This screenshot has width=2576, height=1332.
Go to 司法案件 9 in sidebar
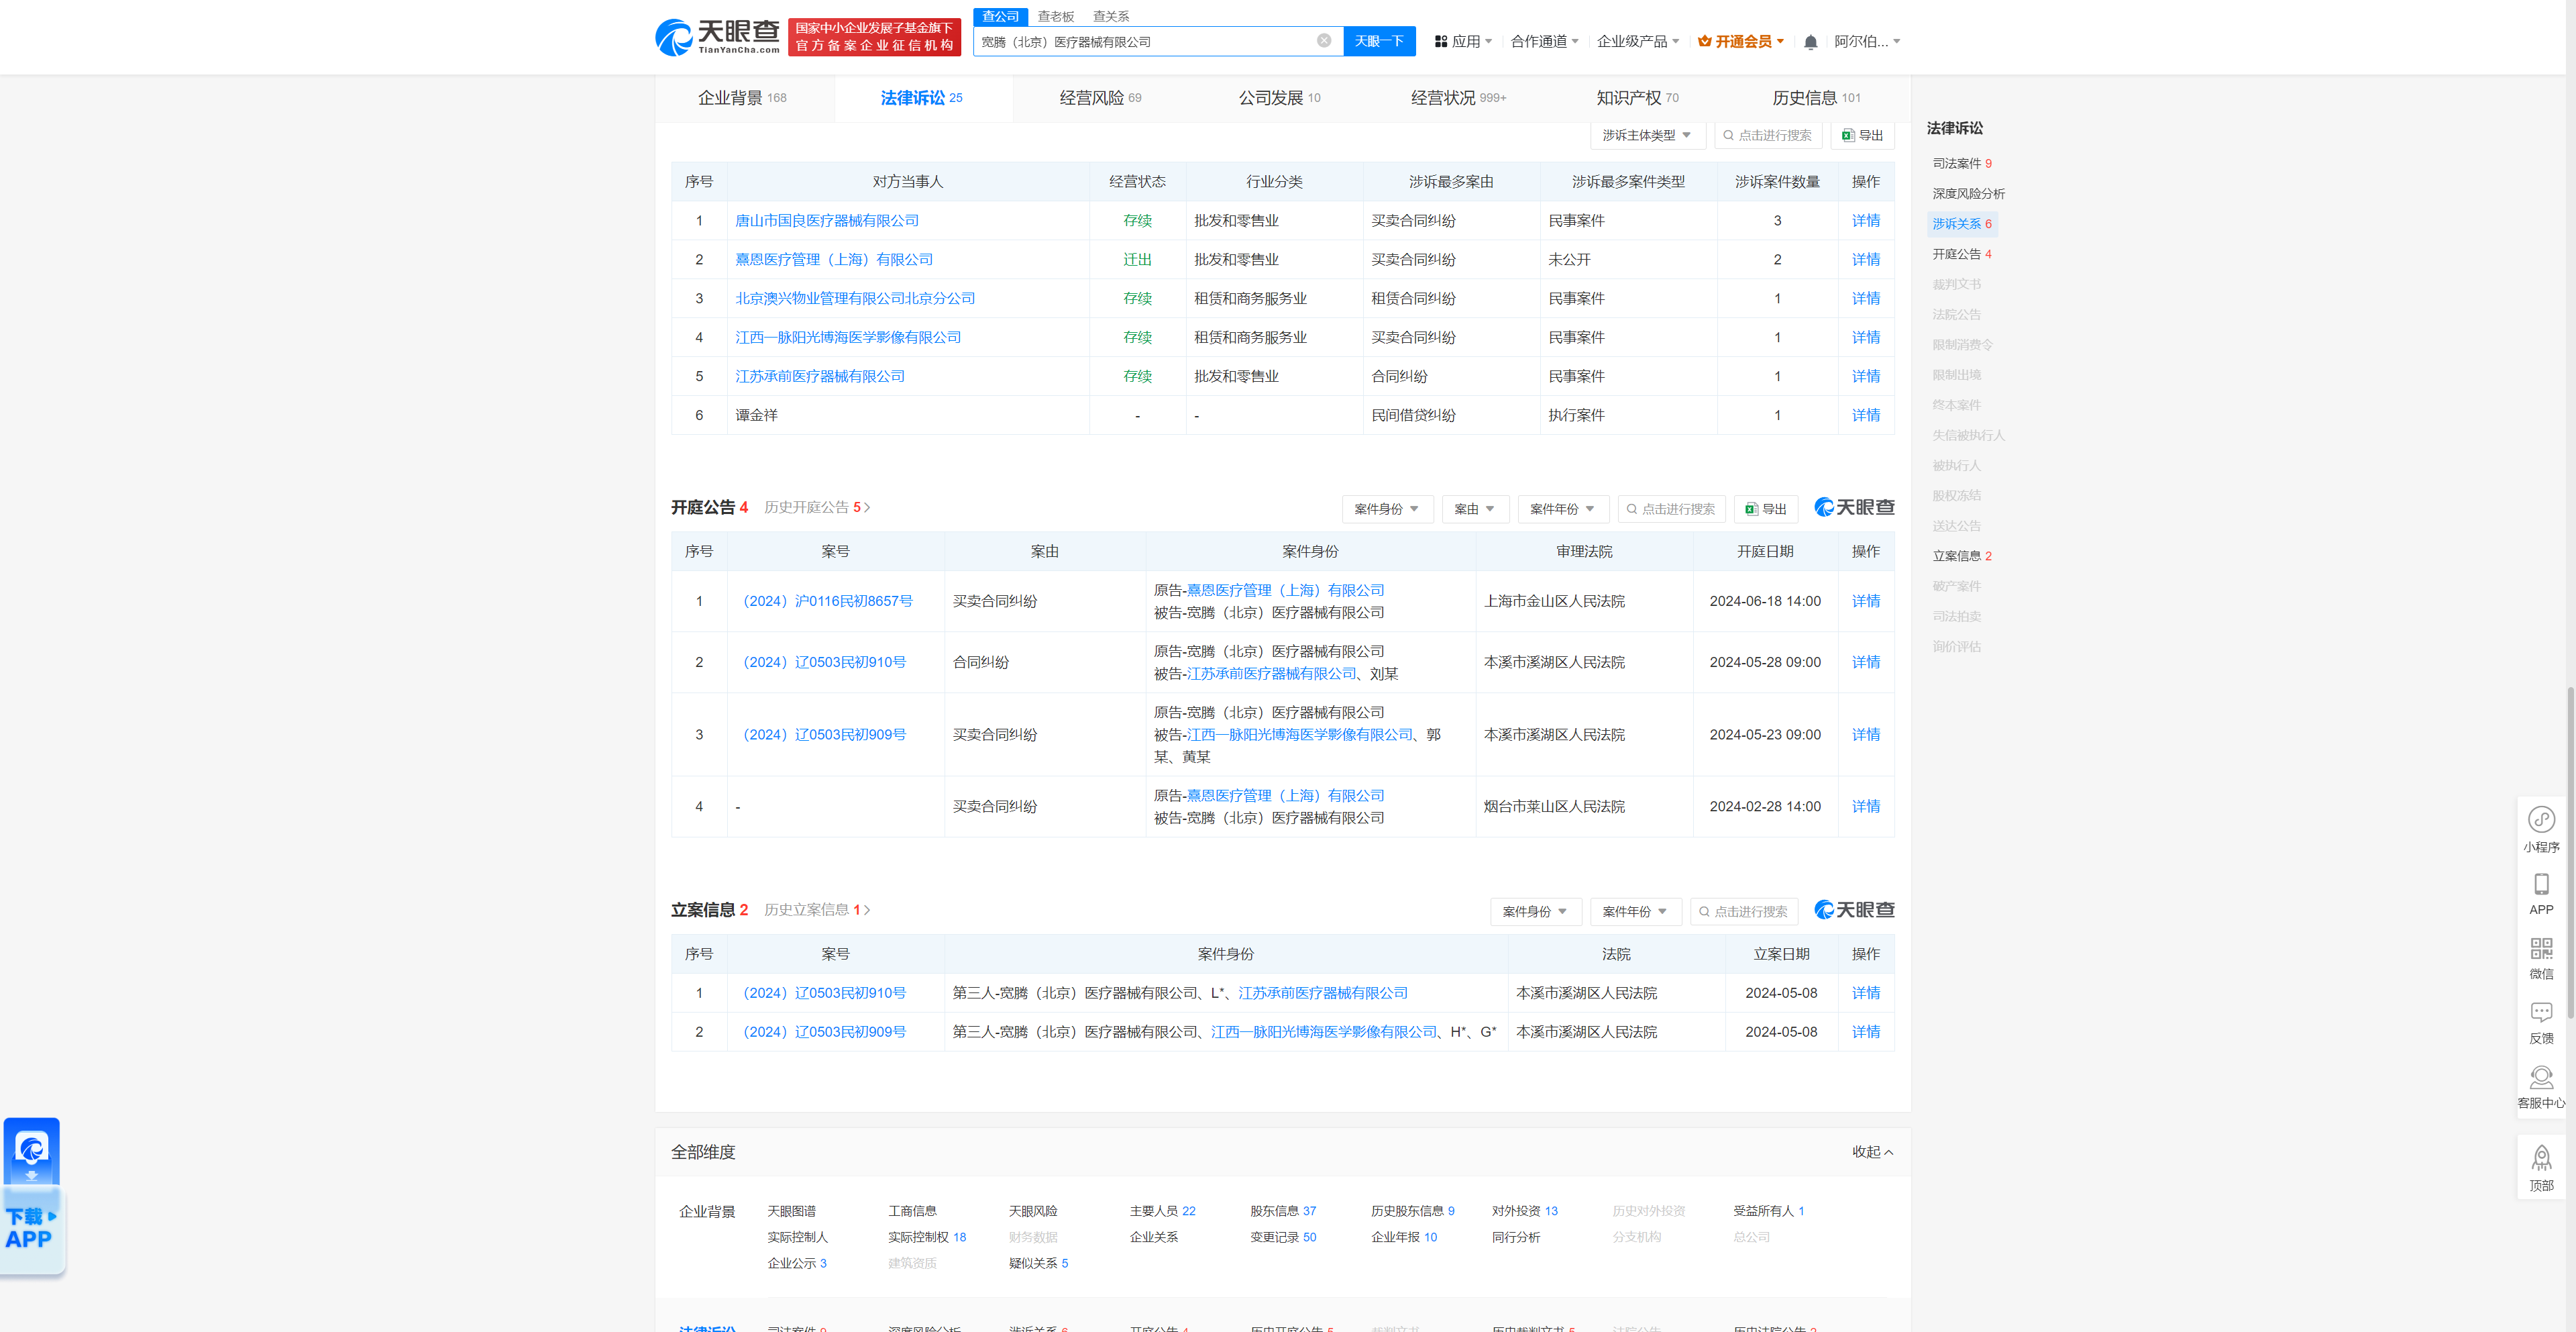[x=1962, y=163]
